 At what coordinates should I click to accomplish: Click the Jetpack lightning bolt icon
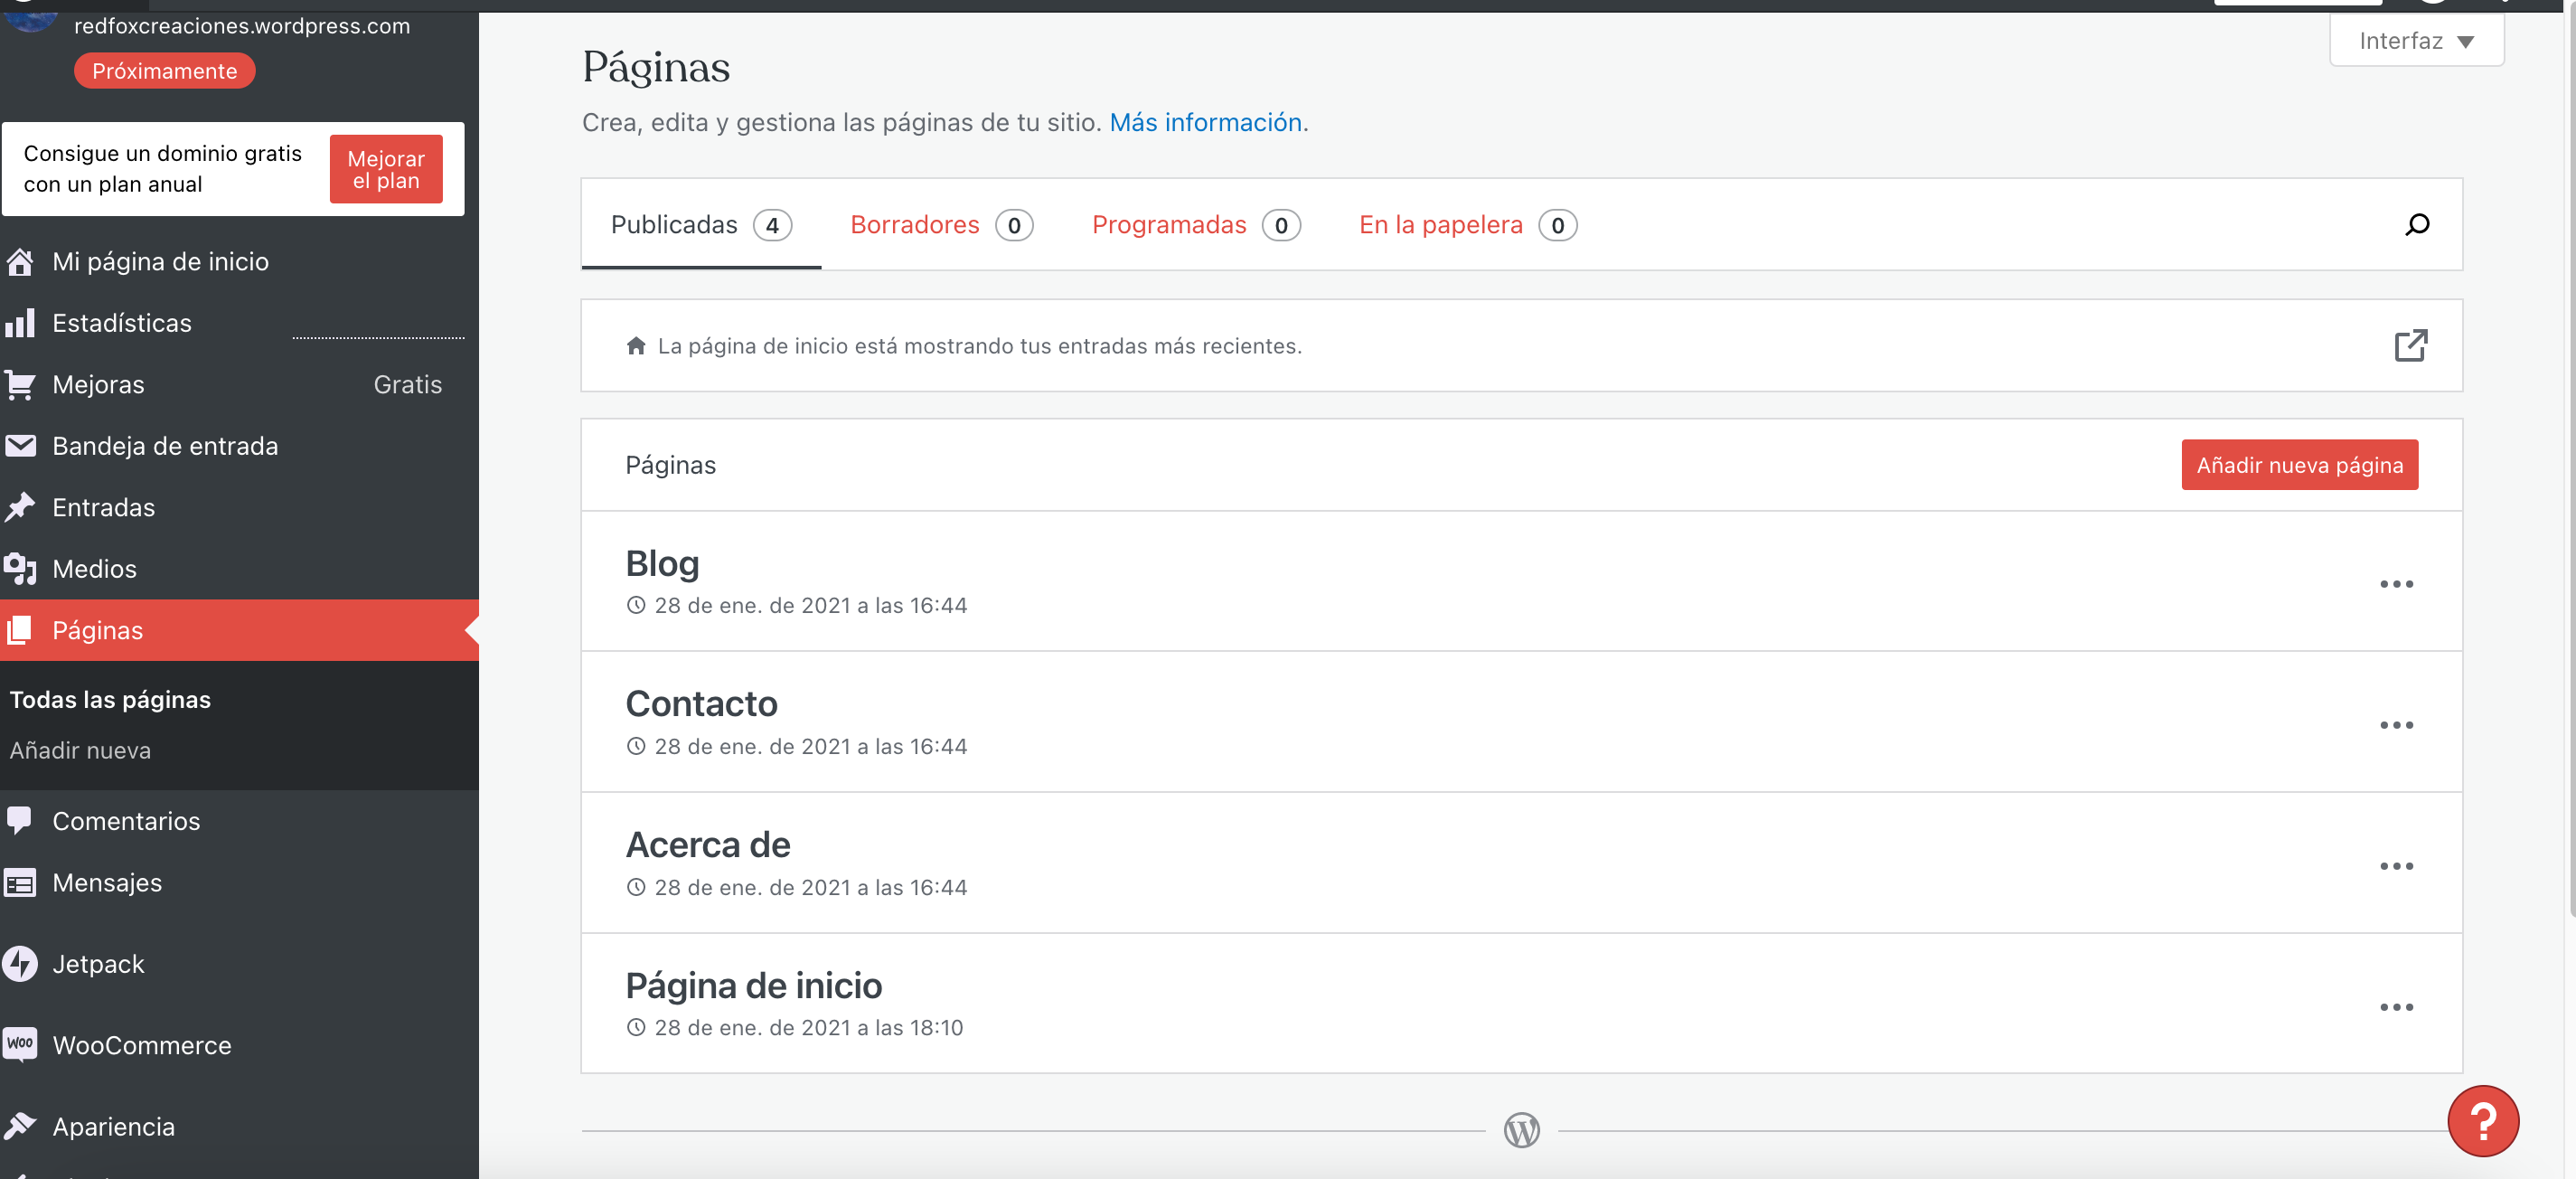20,964
